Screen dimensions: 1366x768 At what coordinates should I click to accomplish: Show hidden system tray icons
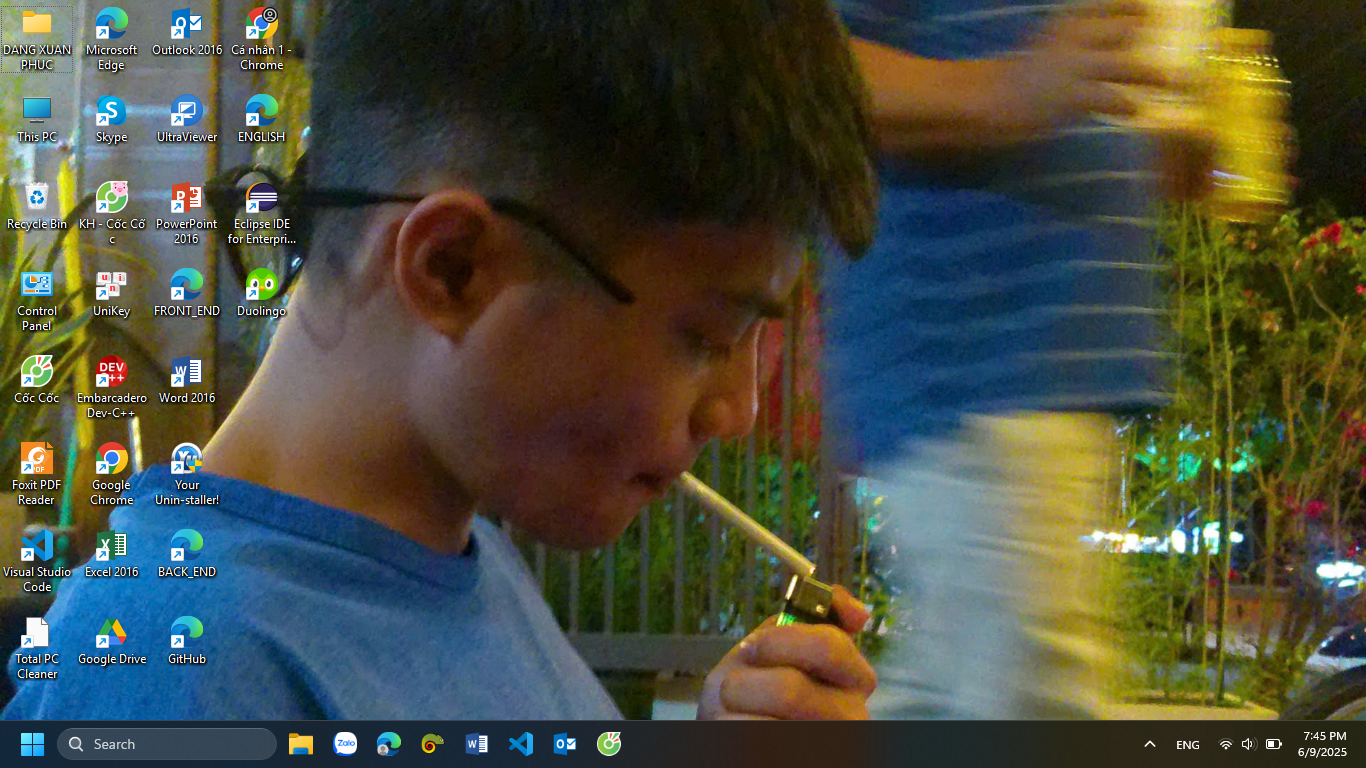(1150, 744)
